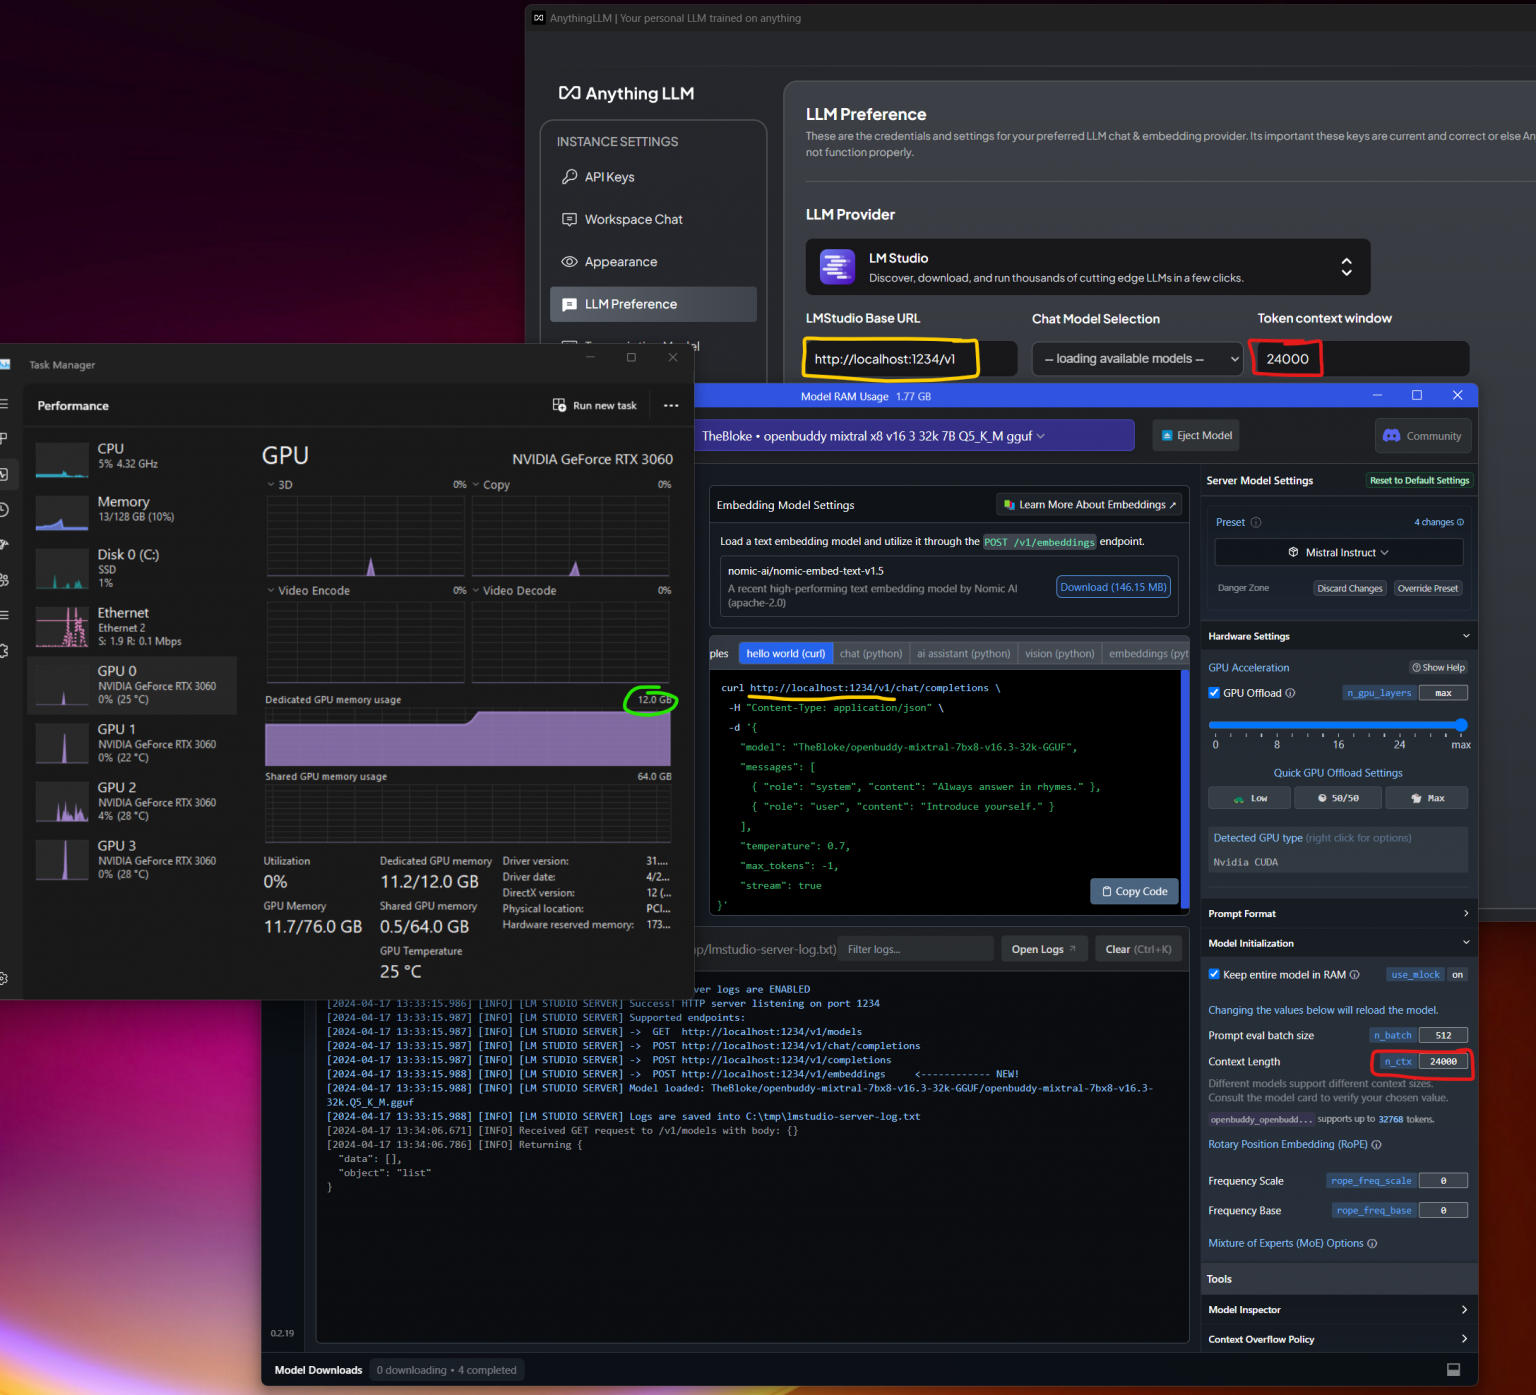Toggle Keep entire model in RAM checkbox

tap(1214, 975)
